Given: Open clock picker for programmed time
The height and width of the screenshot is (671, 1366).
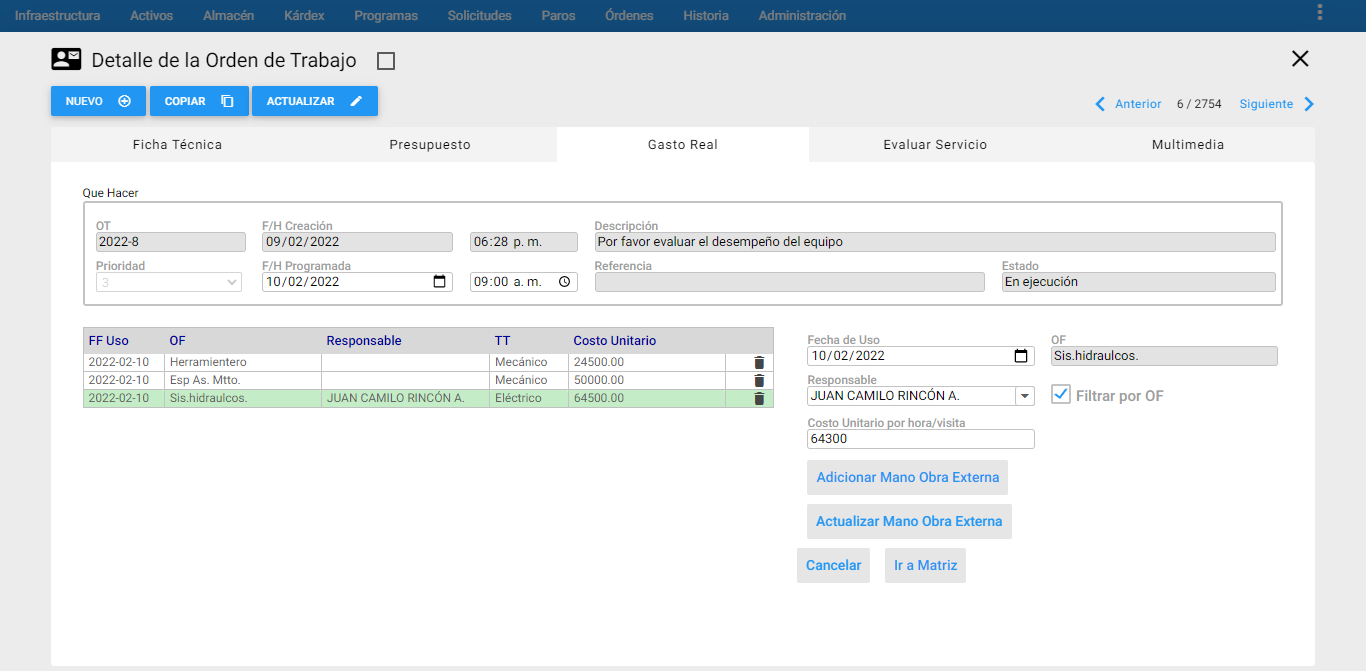Looking at the screenshot, I should (565, 282).
